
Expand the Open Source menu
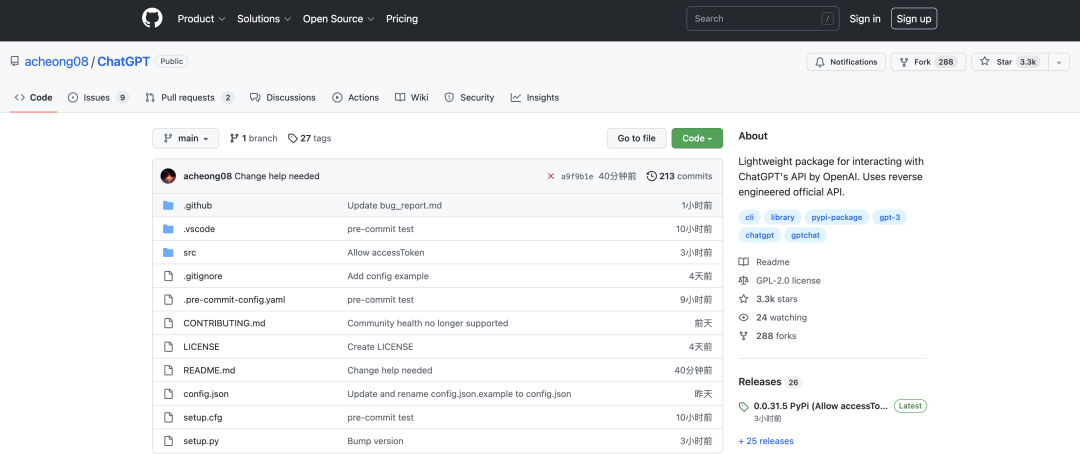point(339,19)
